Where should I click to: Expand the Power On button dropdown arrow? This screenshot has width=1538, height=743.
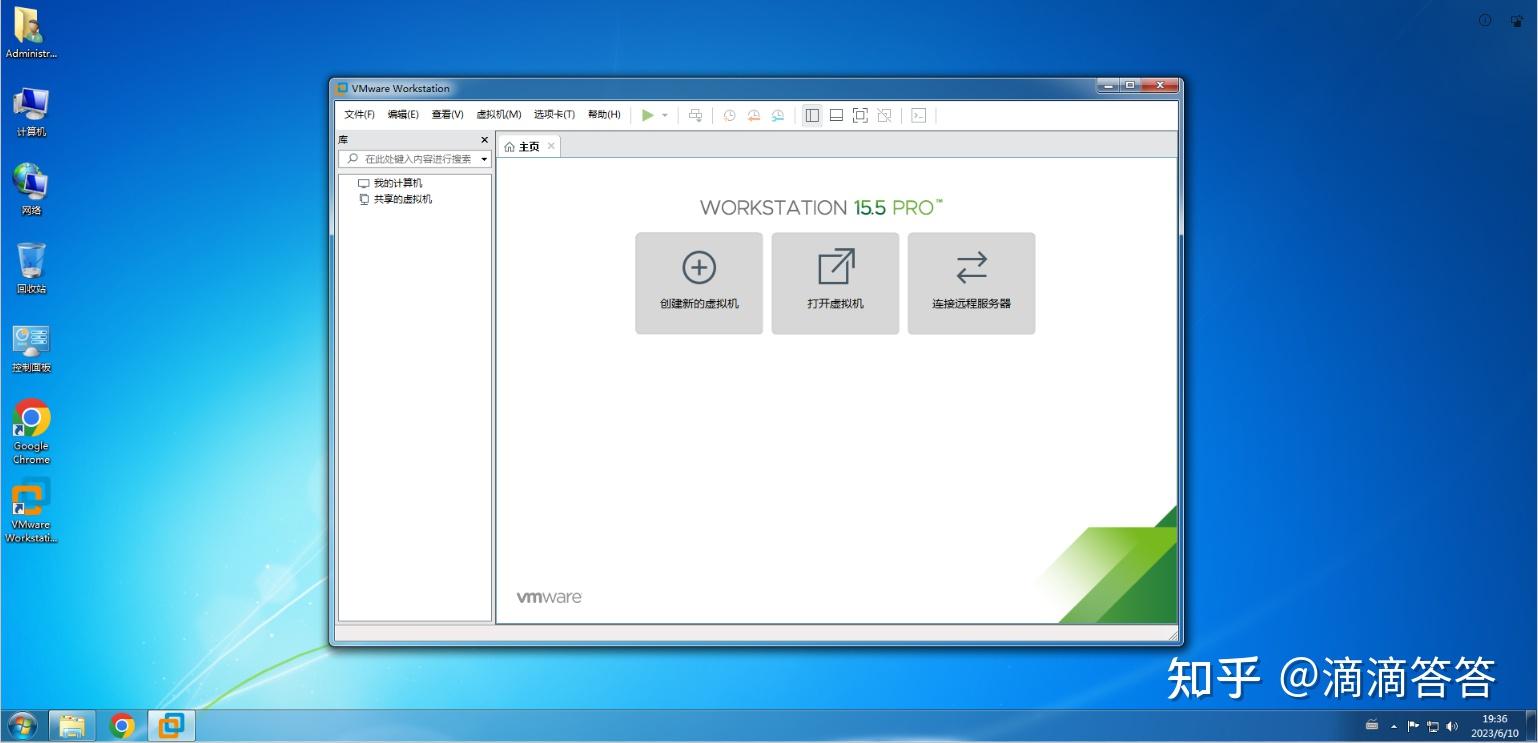664,115
